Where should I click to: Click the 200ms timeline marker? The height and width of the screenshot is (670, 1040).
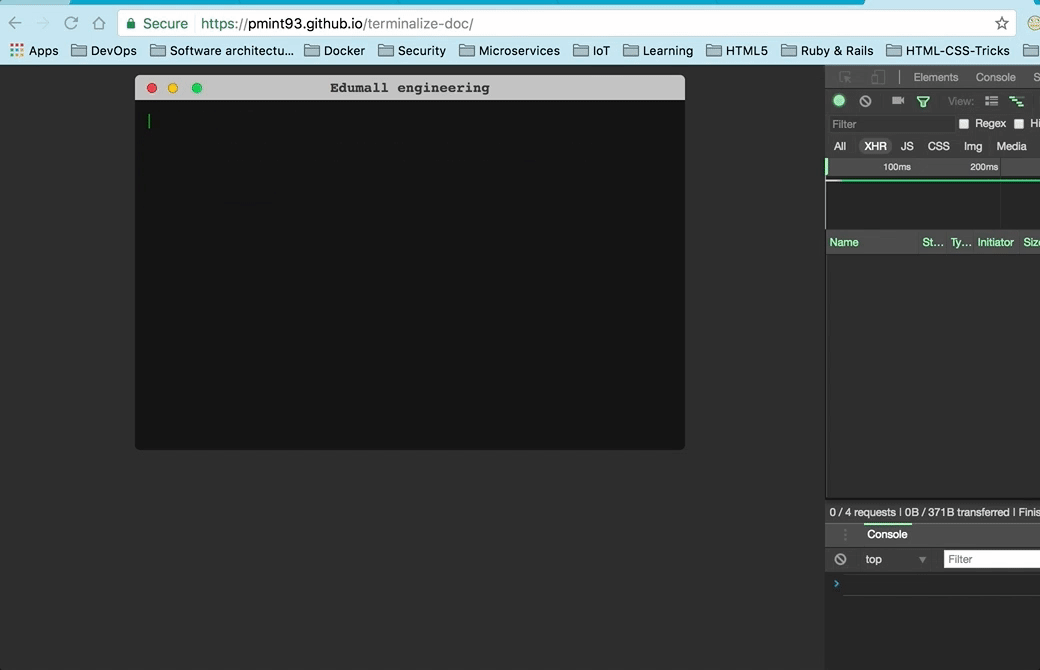coord(984,167)
